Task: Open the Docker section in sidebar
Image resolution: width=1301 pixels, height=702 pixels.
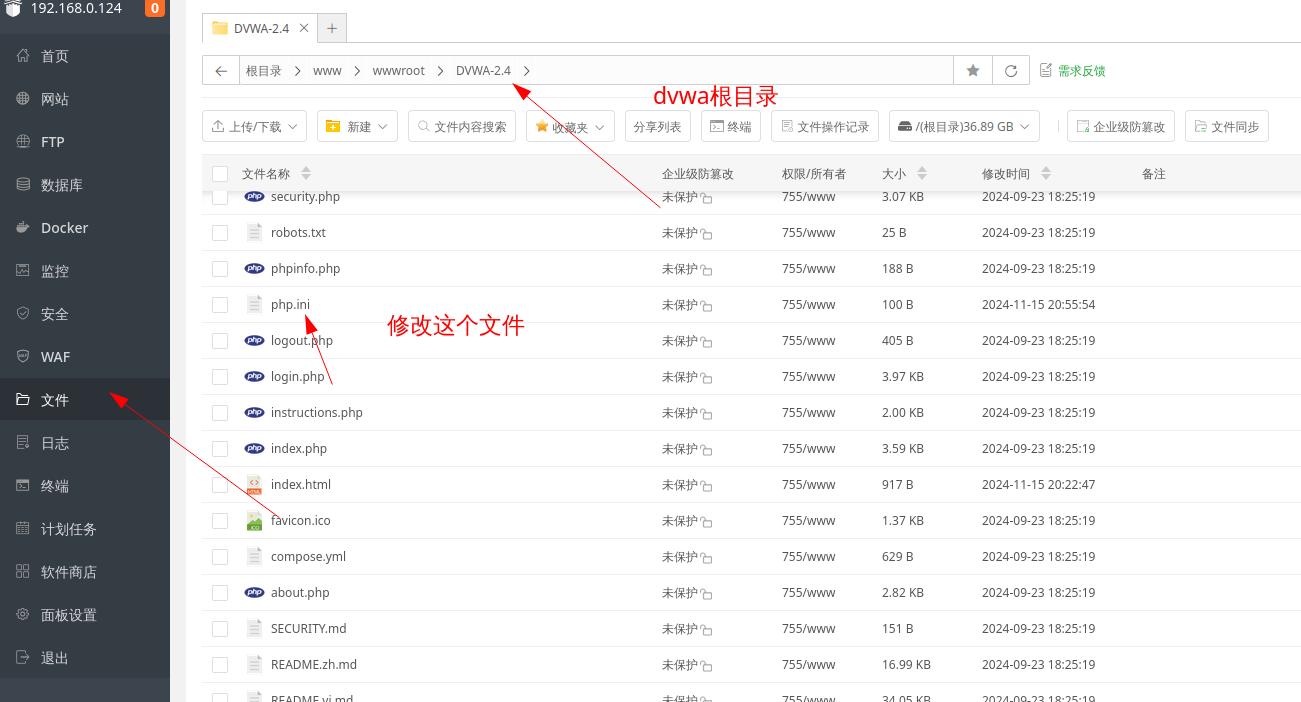Action: (x=64, y=228)
